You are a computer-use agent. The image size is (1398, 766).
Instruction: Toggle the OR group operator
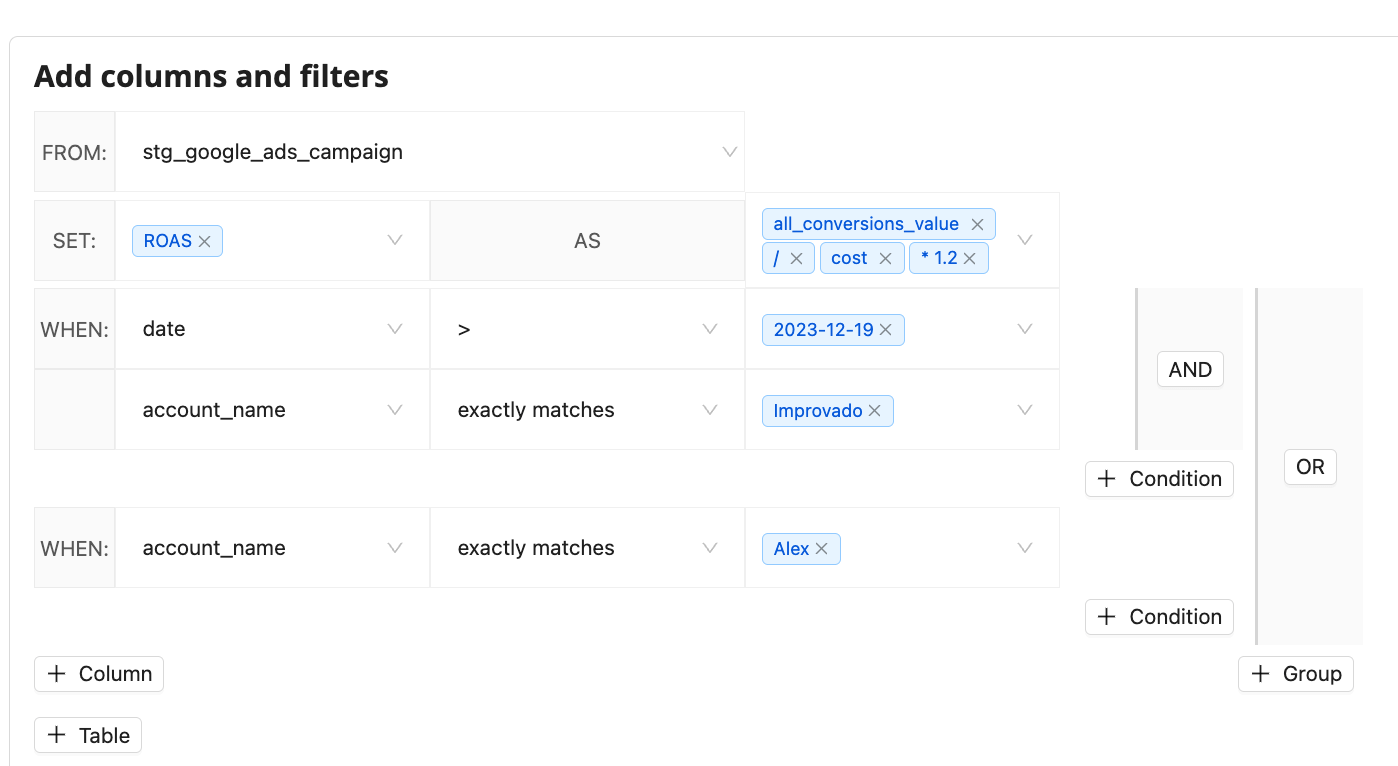pos(1310,467)
